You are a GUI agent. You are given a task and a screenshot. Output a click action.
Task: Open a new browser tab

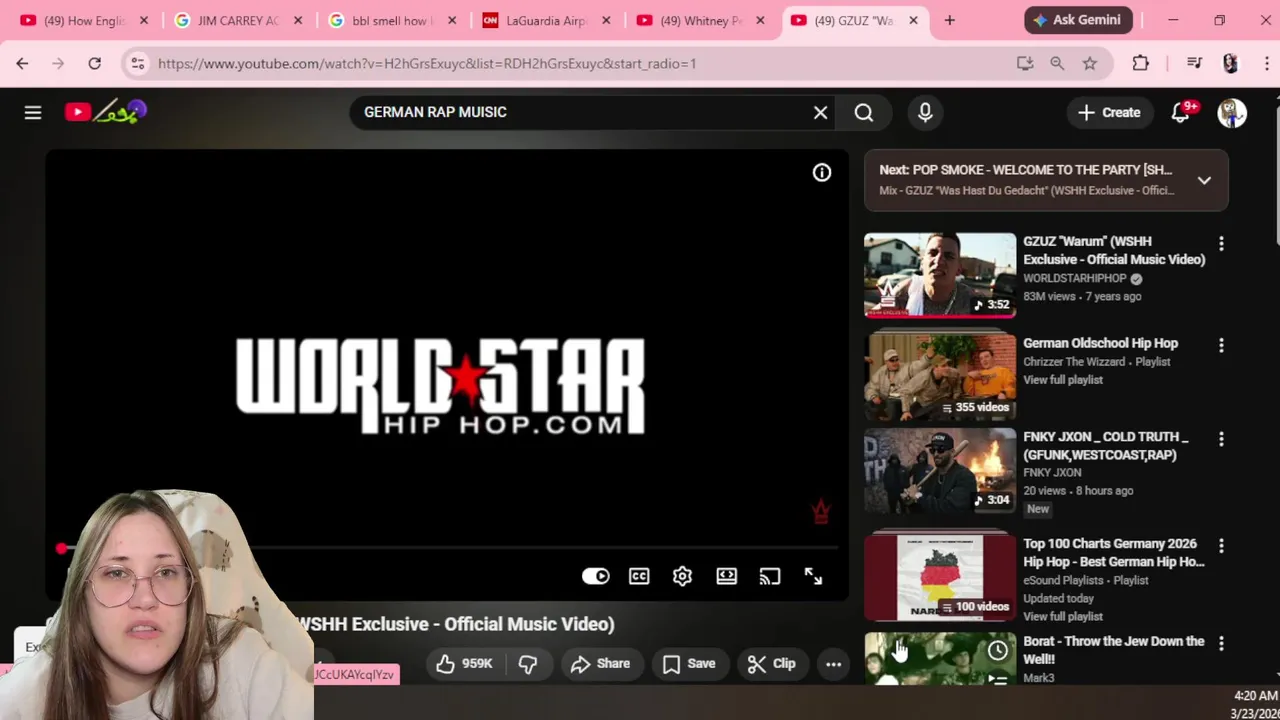point(949,21)
